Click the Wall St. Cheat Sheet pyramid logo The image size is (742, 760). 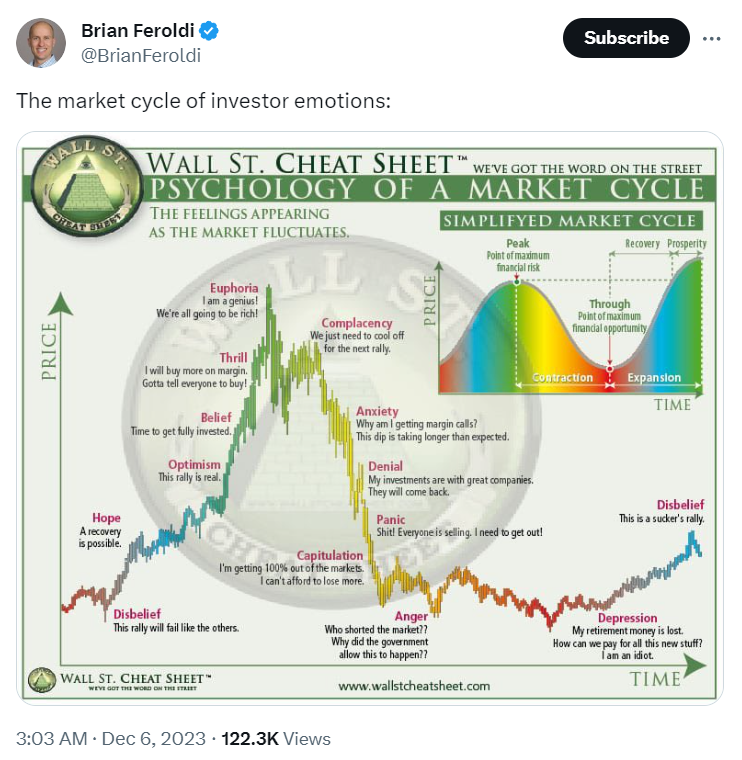click(87, 186)
